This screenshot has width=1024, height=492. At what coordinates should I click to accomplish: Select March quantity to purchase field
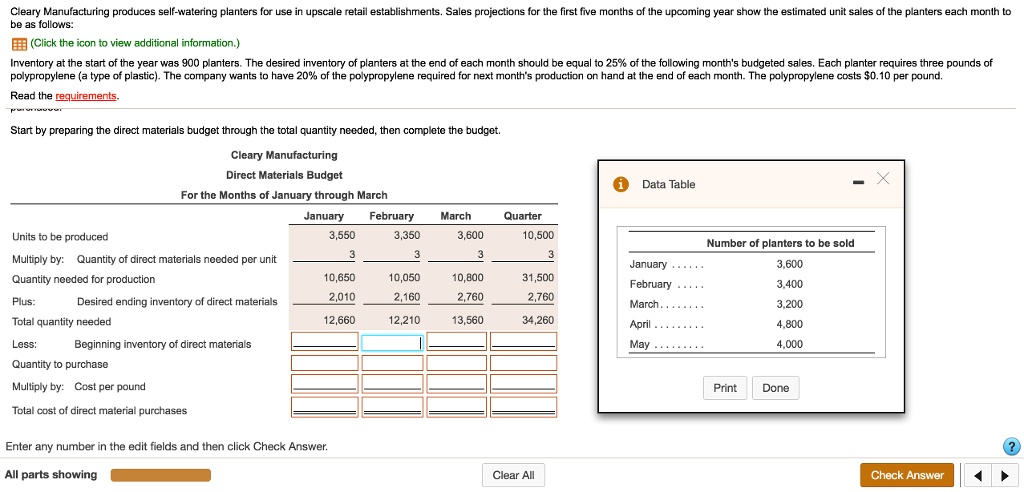click(x=456, y=363)
